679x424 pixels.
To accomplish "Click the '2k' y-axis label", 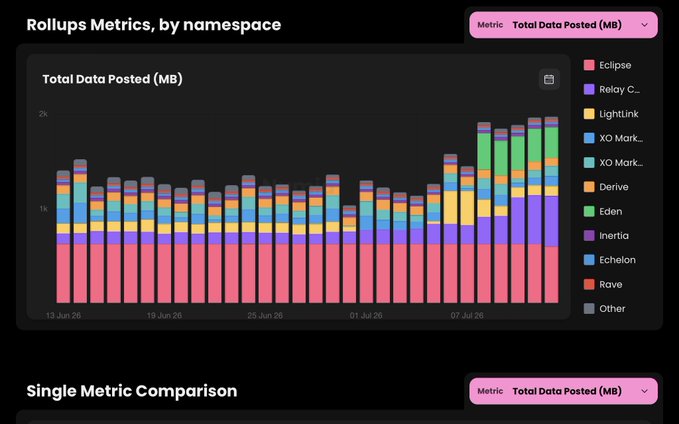I will click(x=43, y=114).
